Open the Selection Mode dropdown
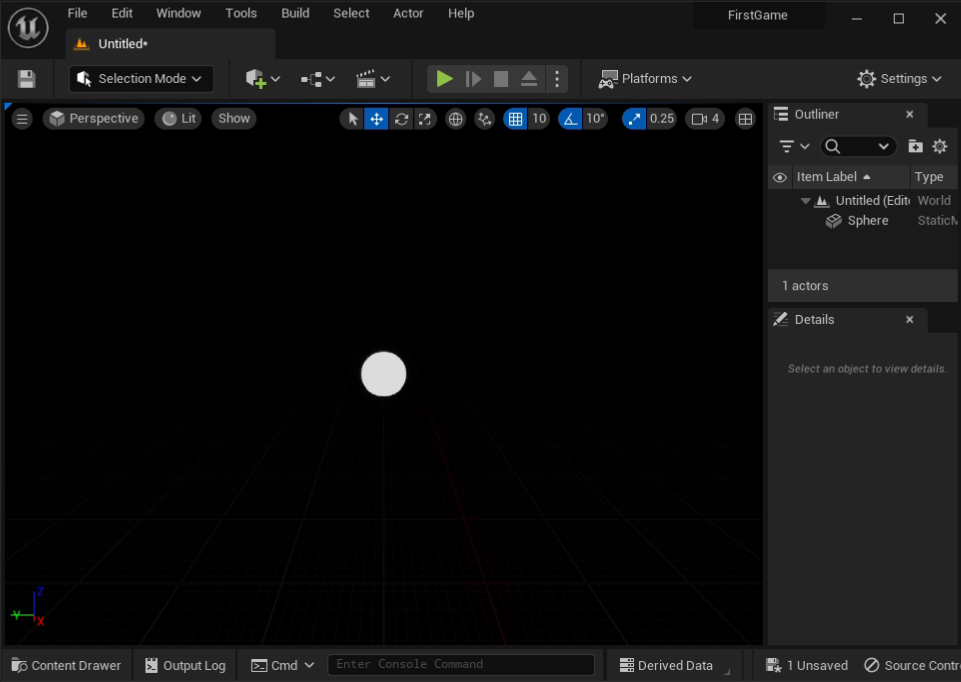Screen dimensions: 961x682 (x=141, y=79)
